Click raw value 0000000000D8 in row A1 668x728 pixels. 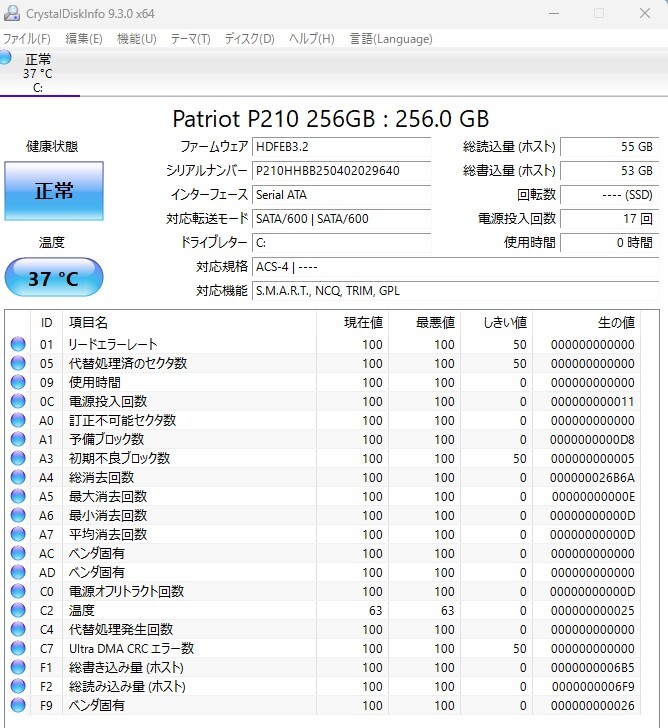click(x=592, y=439)
